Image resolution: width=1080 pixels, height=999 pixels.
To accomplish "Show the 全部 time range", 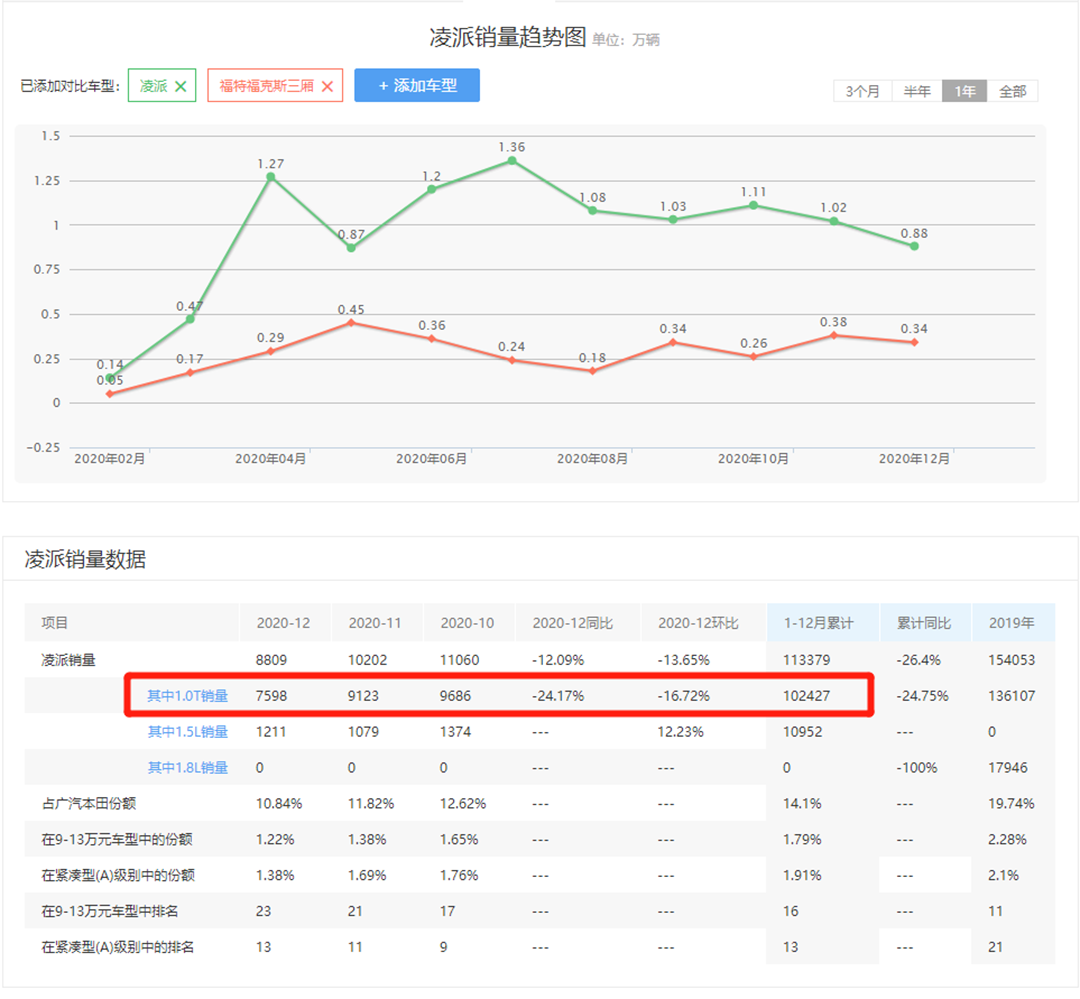I will [x=1012, y=91].
